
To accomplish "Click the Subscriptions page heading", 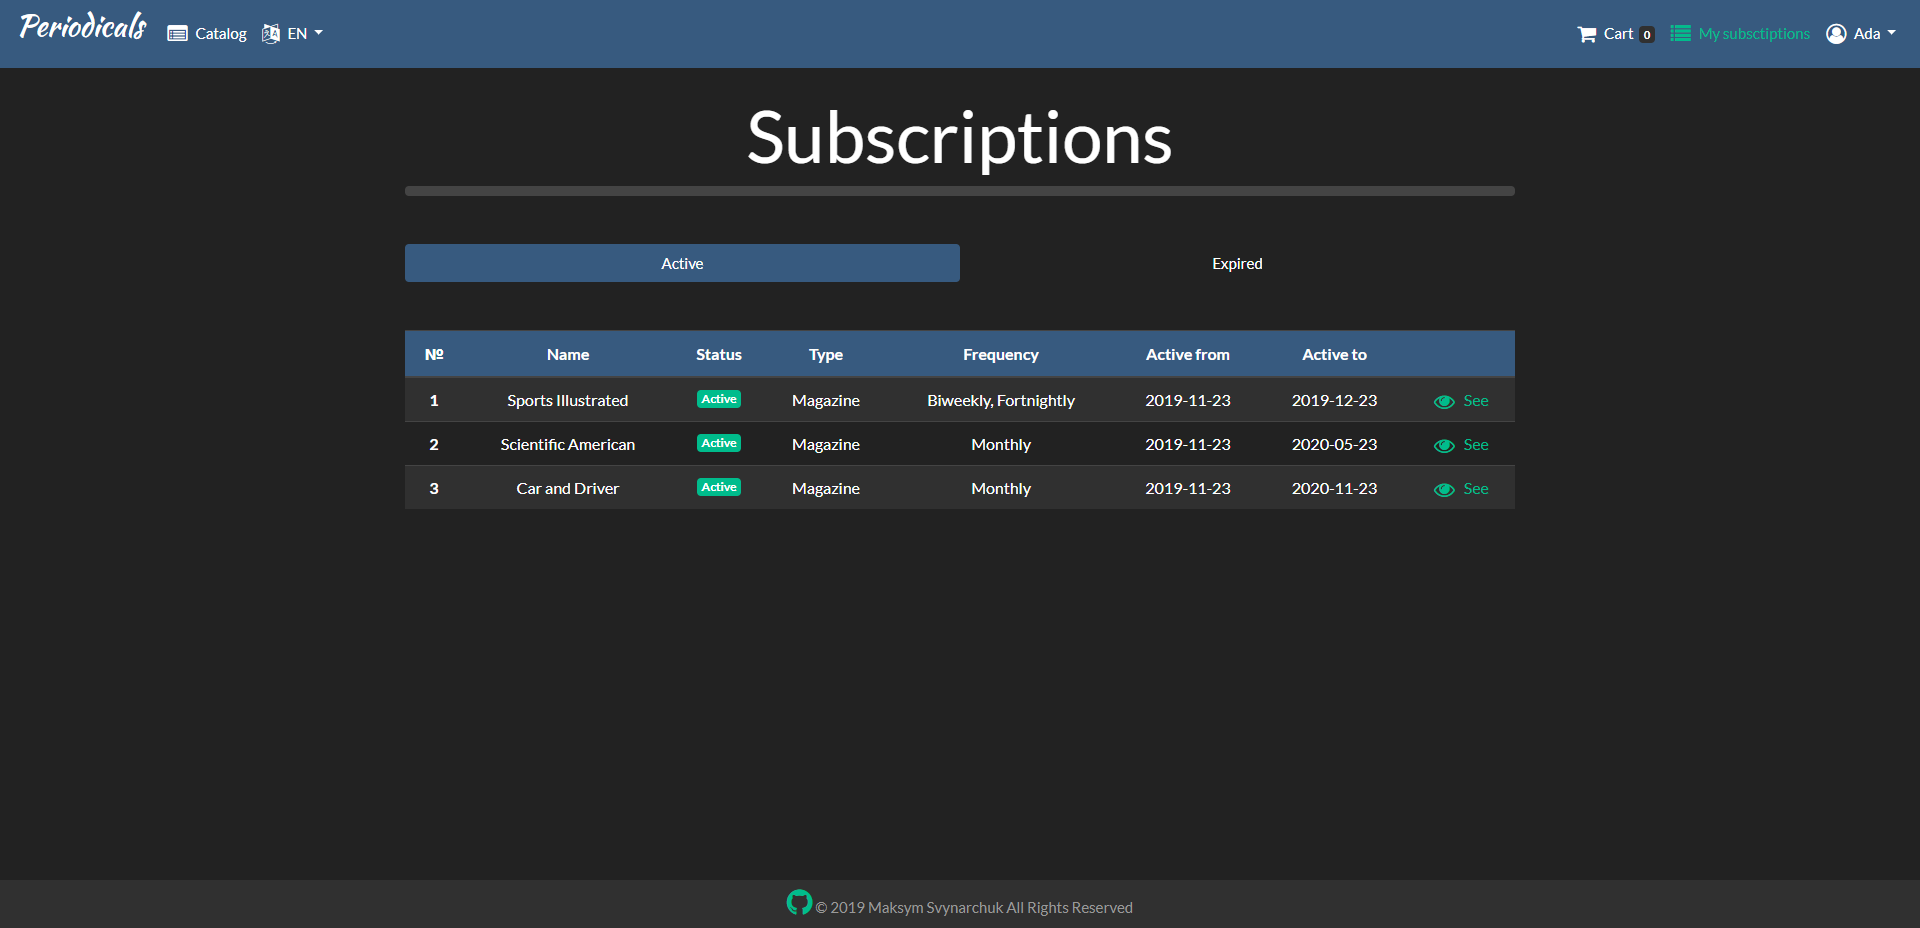I will click(960, 139).
